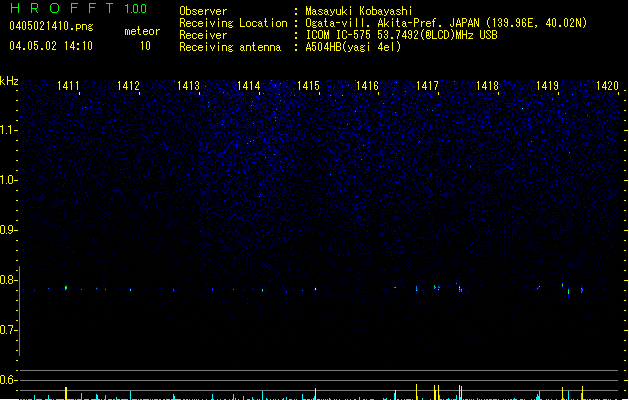Screen dimensions: 629x400
Task: Click the 'Receiver' field label
Action: tap(203, 35)
